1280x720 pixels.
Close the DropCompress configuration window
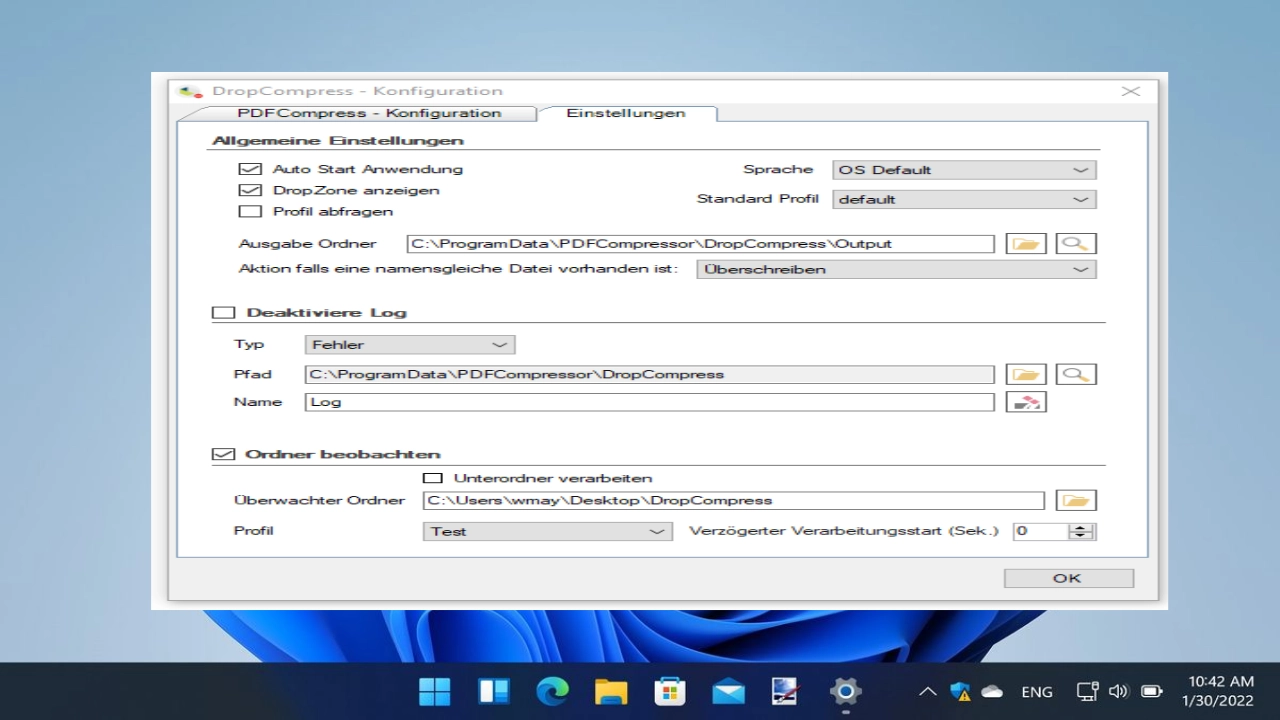click(1131, 91)
